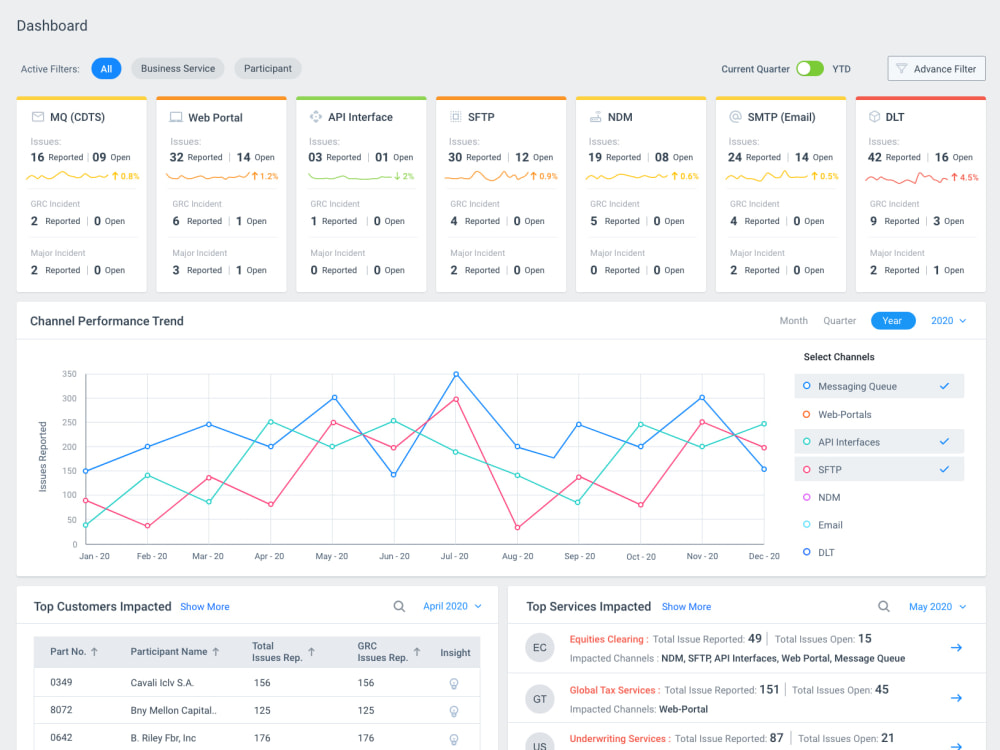Screen dimensions: 1000x750
Task: Select the Business Service filter
Action: coord(178,69)
